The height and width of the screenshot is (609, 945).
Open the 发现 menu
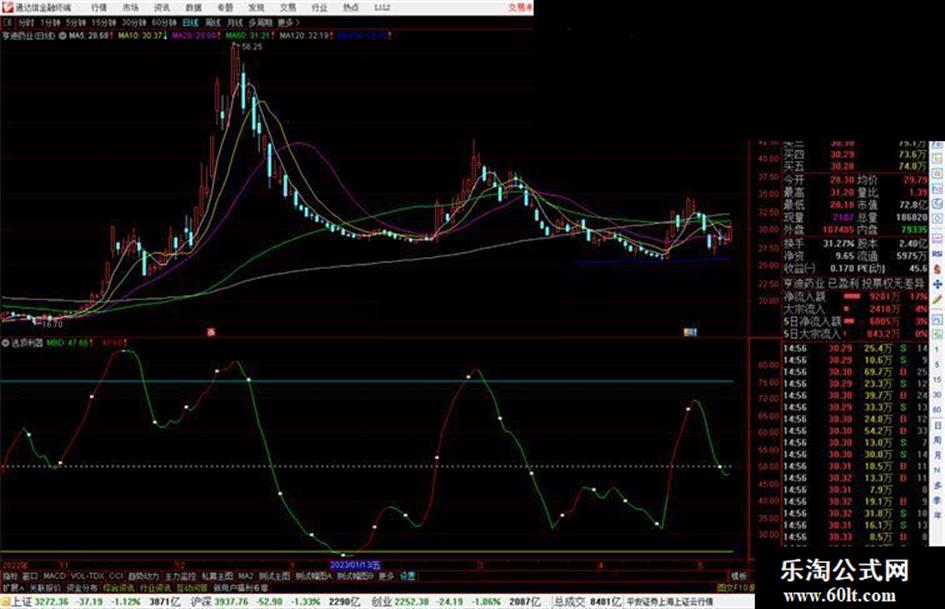[x=256, y=8]
